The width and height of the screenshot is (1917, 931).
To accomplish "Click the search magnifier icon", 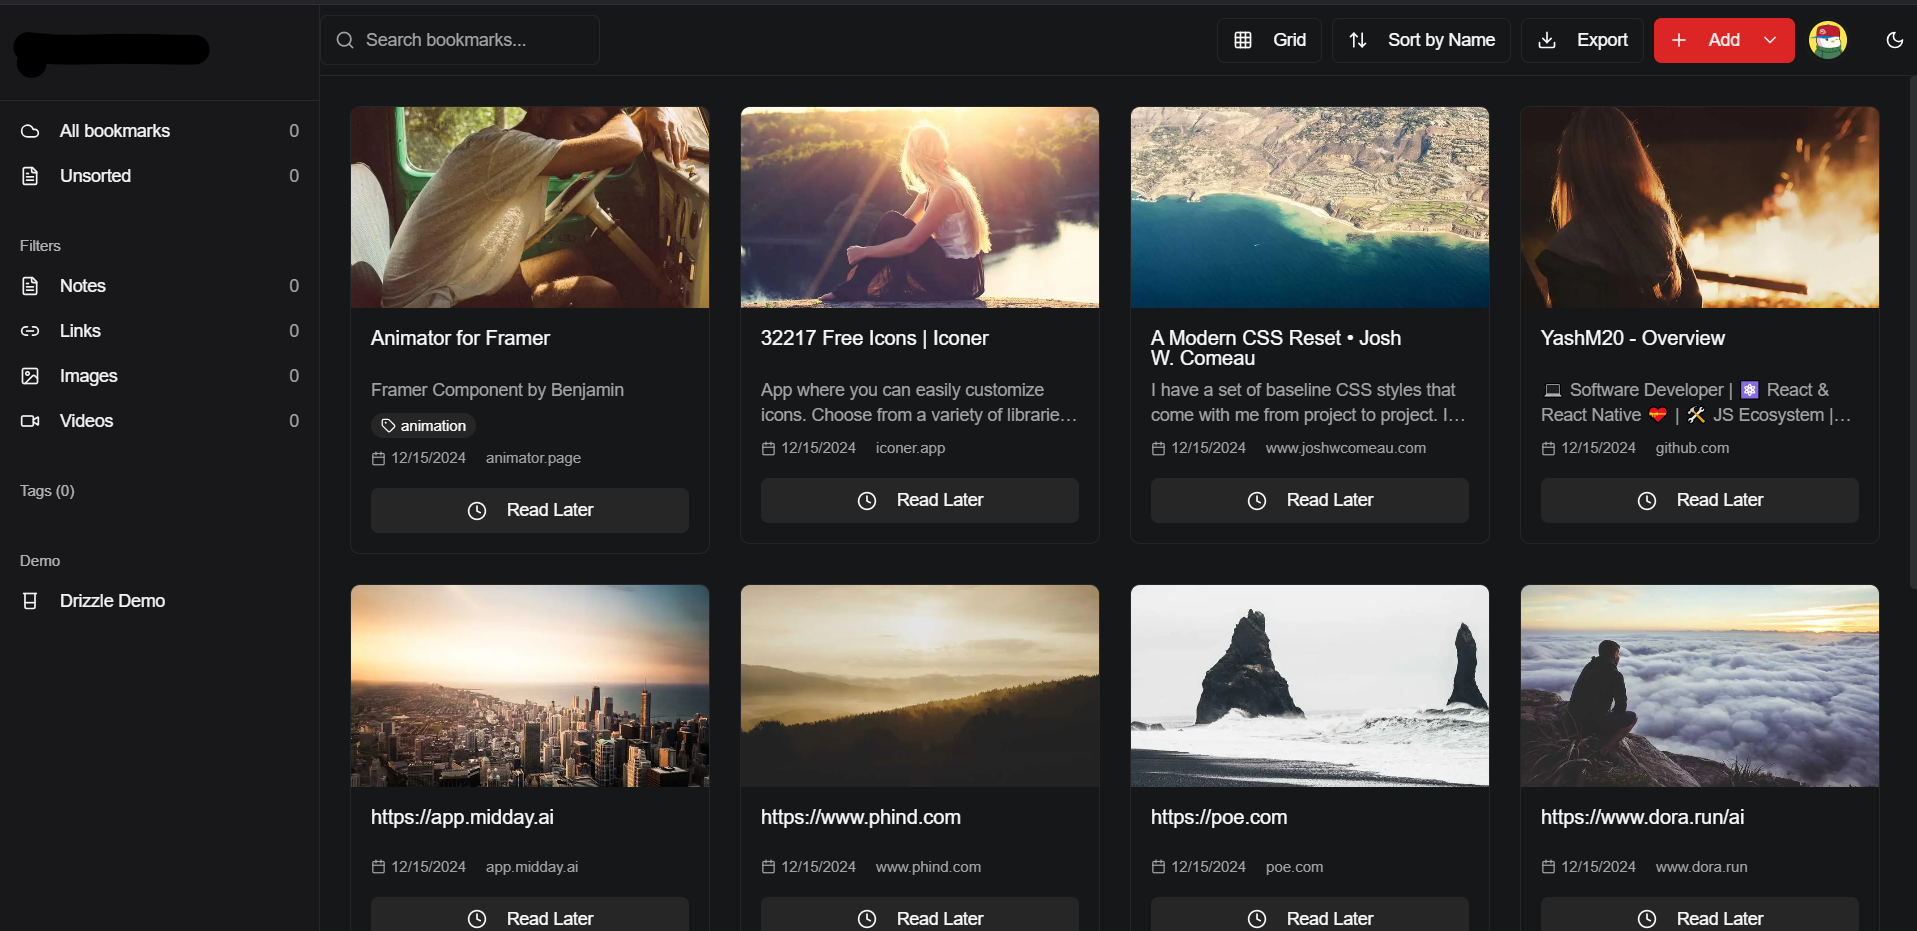I will [x=345, y=40].
